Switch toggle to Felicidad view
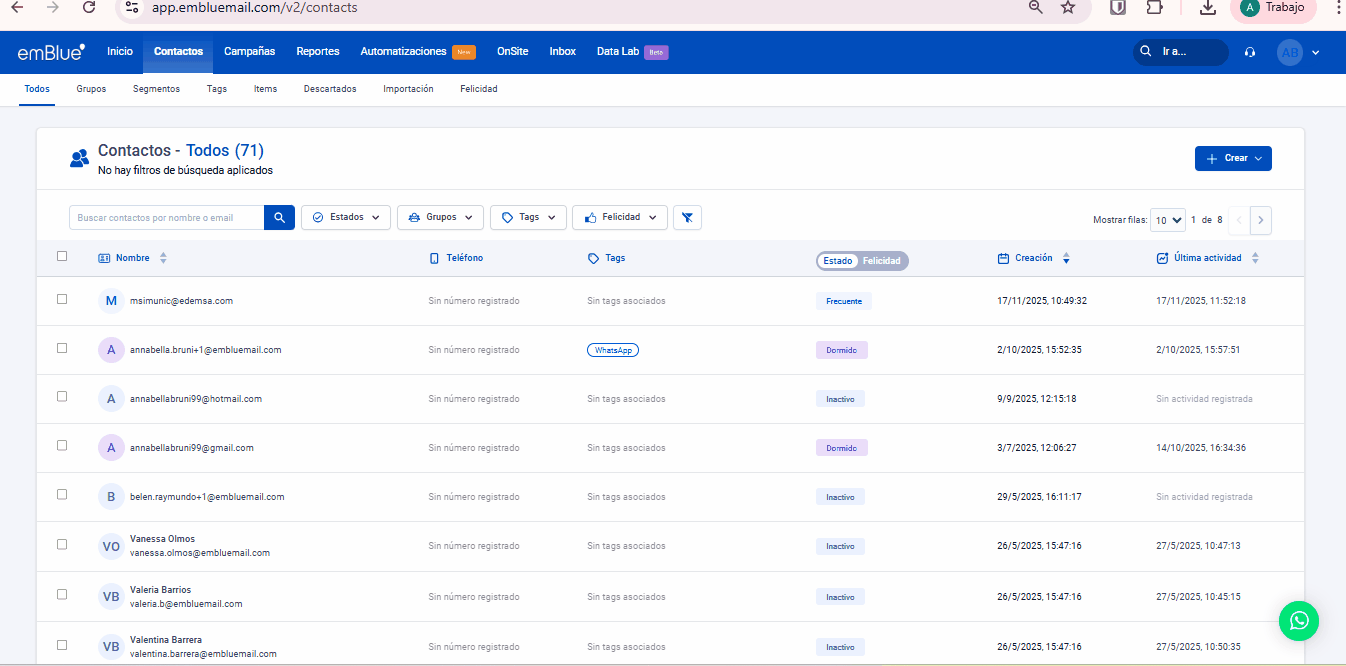Image resolution: width=1346 pixels, height=666 pixels. (x=881, y=261)
